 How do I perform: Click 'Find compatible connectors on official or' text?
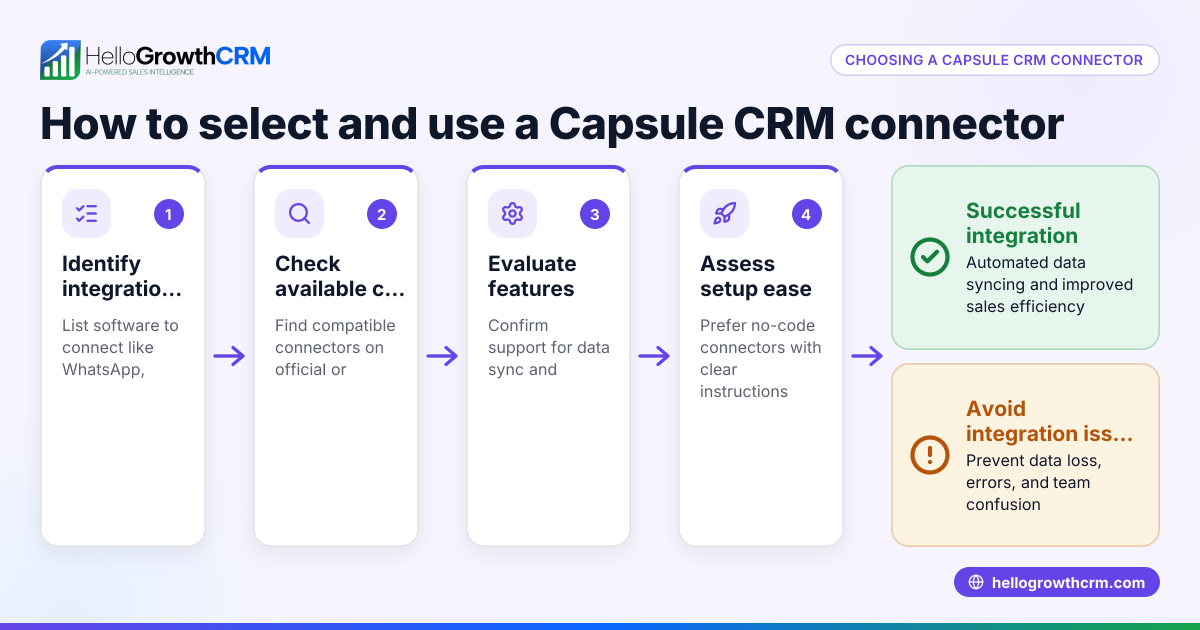335,347
